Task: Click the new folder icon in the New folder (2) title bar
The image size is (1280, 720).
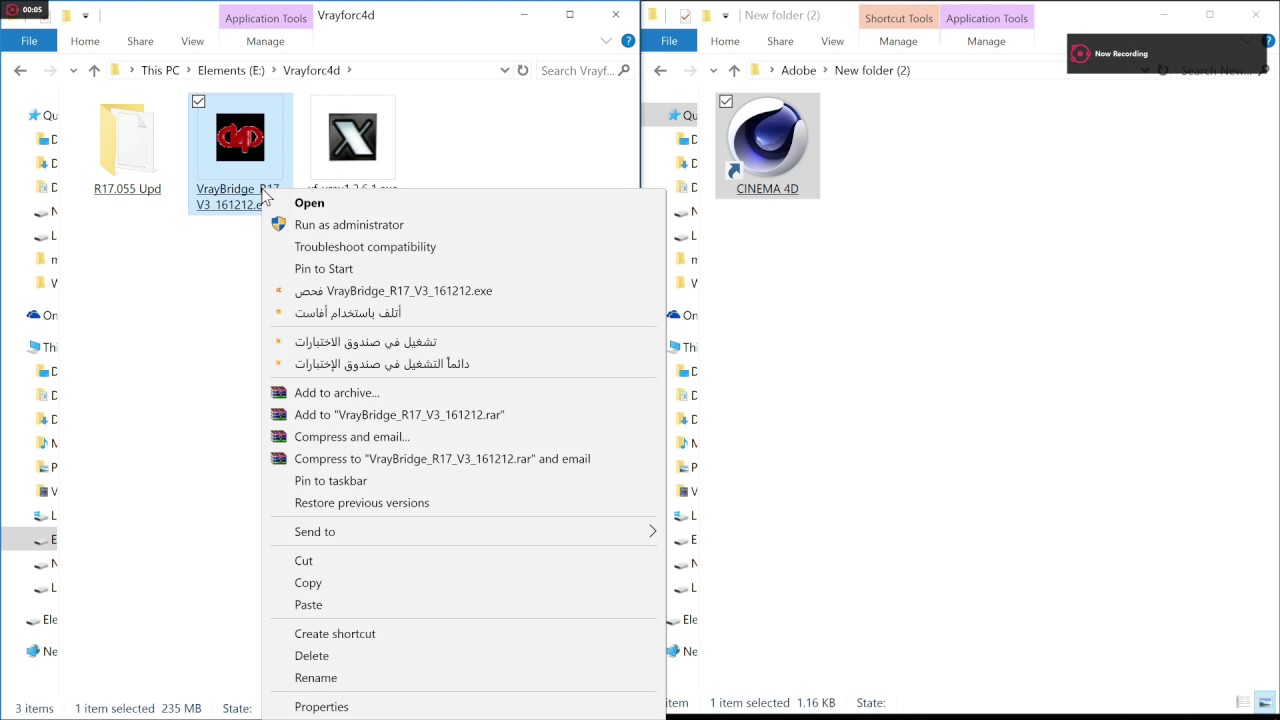Action: tap(706, 15)
